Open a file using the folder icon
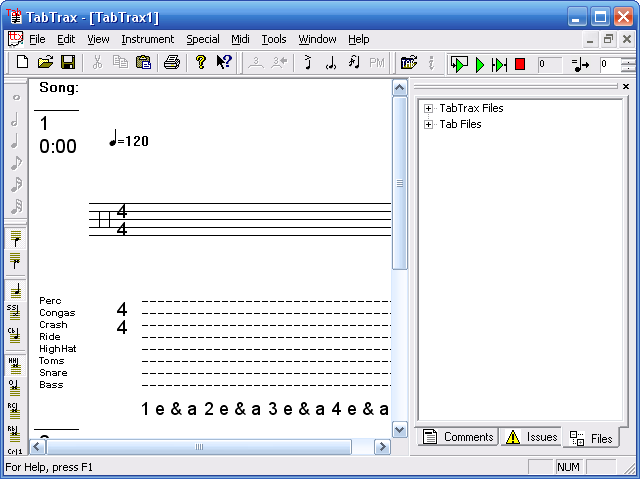 [x=45, y=62]
